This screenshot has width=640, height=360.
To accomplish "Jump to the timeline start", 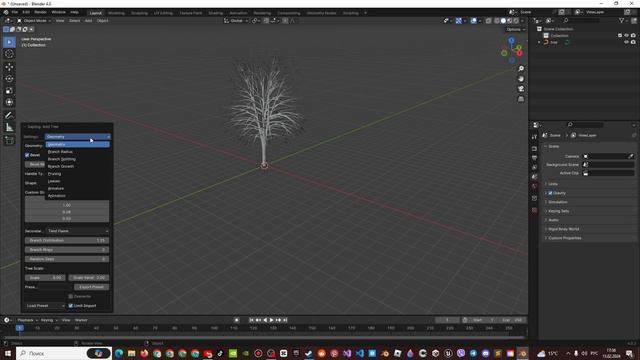I will [x=251, y=320].
